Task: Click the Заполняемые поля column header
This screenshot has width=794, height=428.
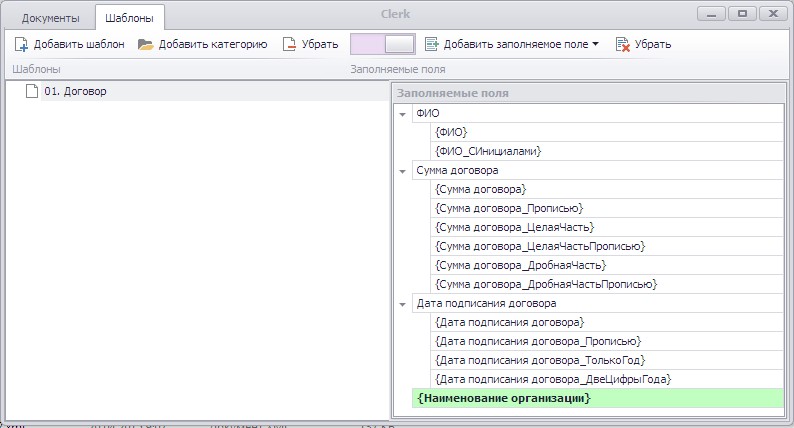Action: (x=589, y=93)
